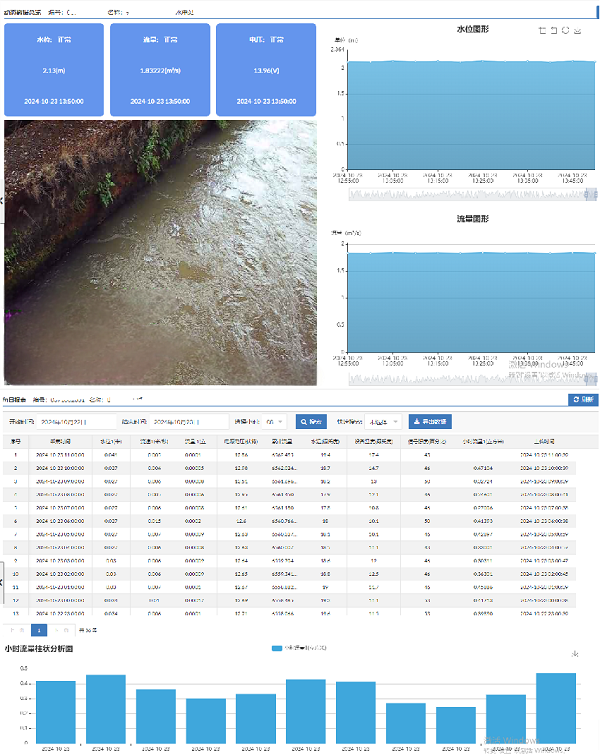Click save-as-image icon on water level chart
Screen dimensions: 600x755
(x=578, y=31)
